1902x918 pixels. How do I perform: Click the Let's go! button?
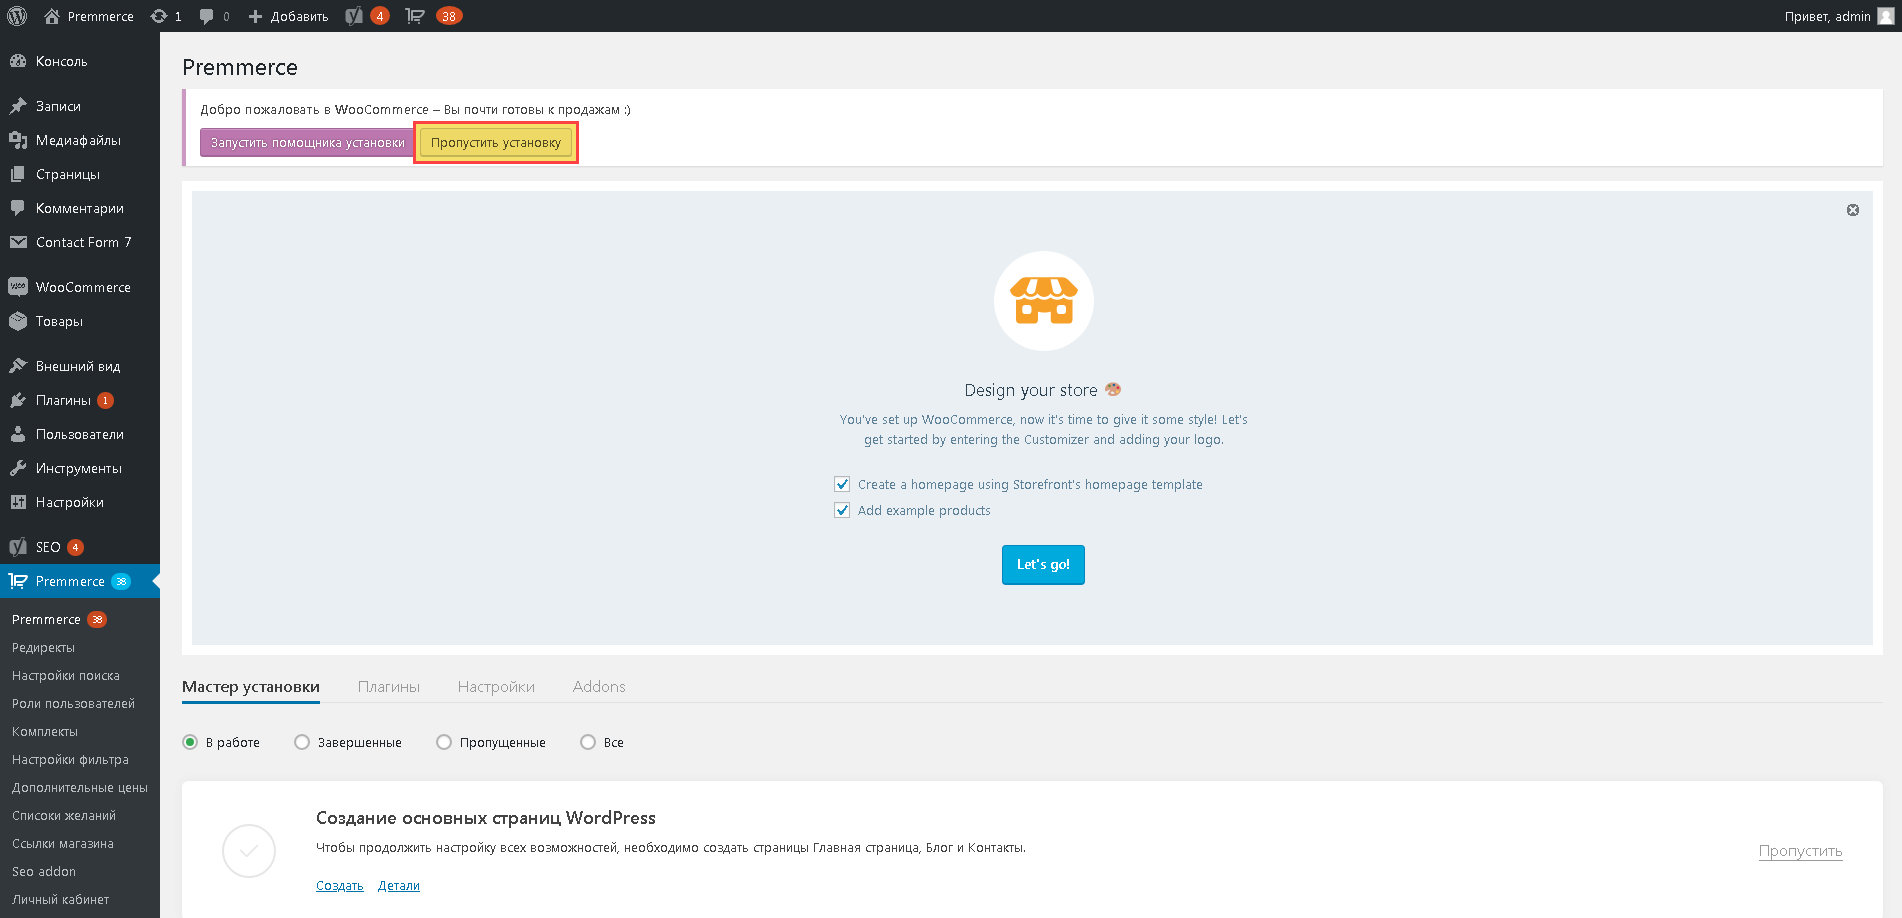1043,565
